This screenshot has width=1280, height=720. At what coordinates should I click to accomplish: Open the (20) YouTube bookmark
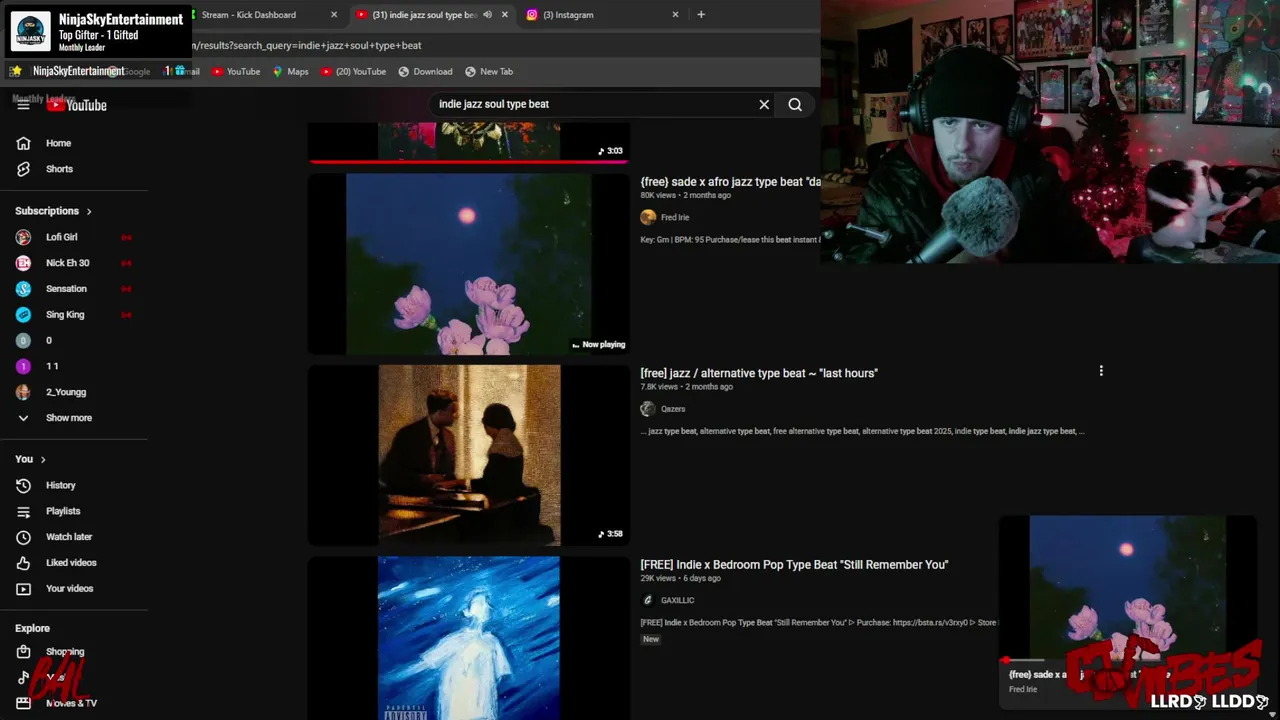pos(353,72)
